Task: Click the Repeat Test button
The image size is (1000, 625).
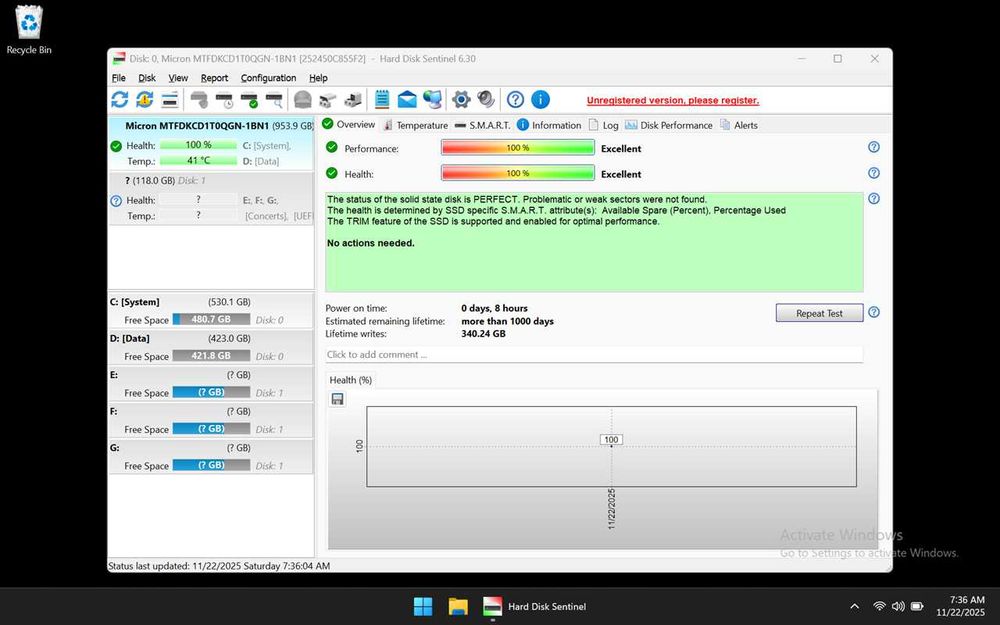Action: (x=820, y=313)
